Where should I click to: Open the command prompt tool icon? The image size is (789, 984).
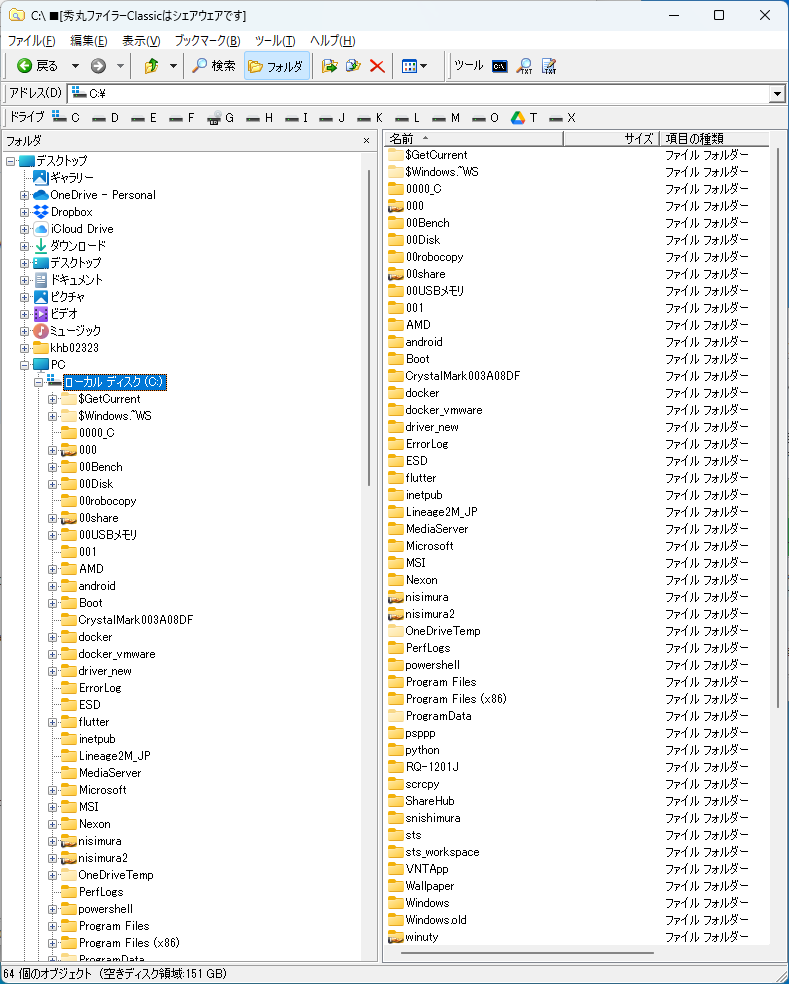pyautogui.click(x=500, y=66)
